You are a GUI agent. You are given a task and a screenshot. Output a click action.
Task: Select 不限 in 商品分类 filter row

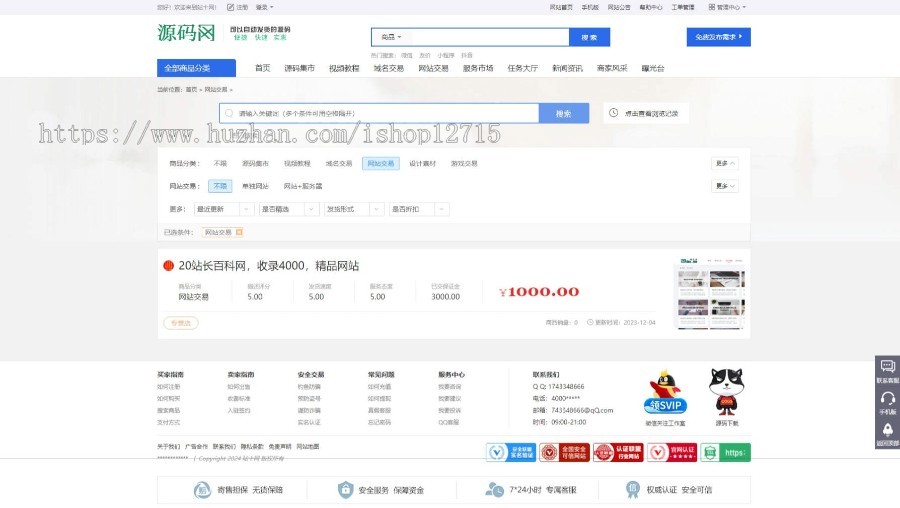point(220,164)
